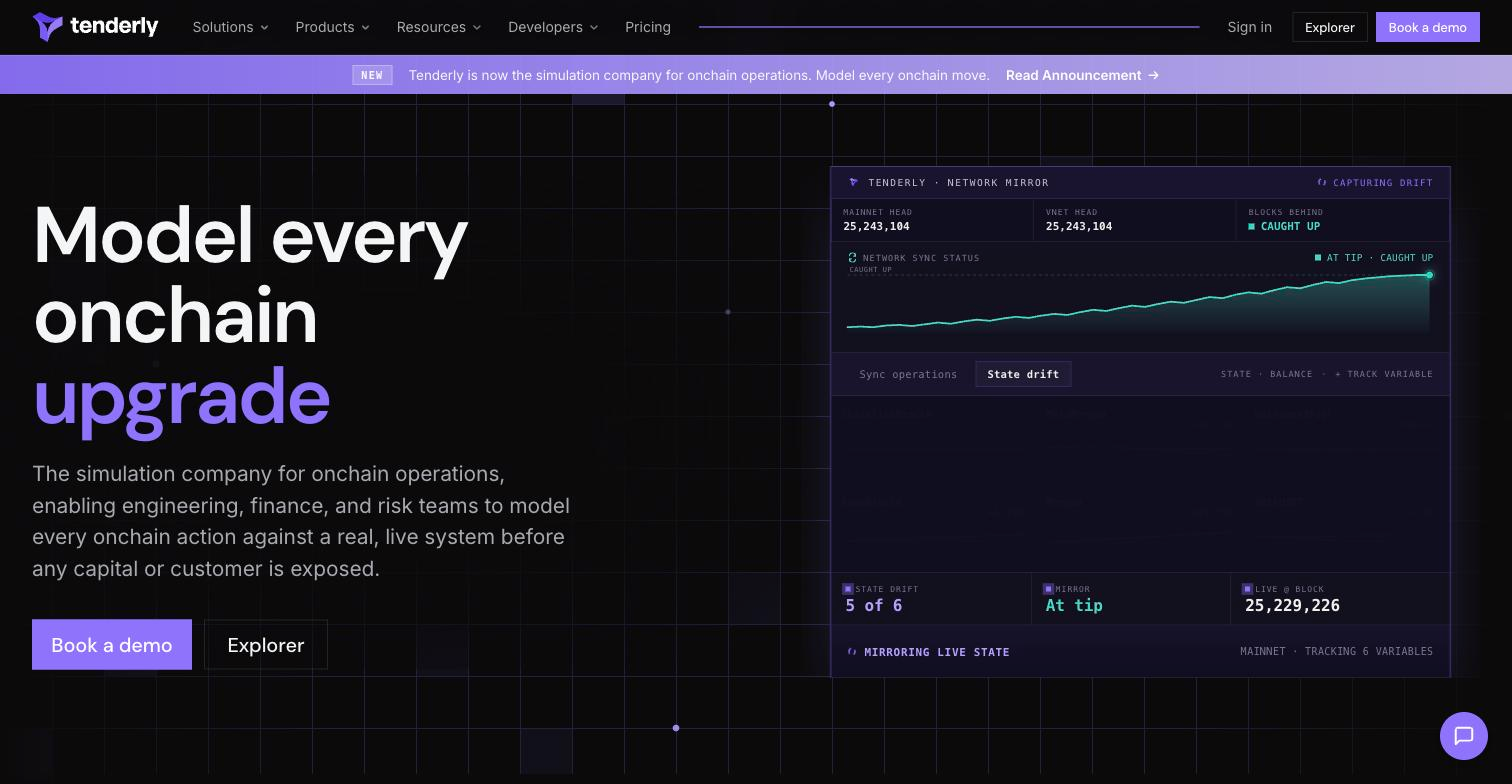Viewport: 1512px width, 784px height.
Task: Switch to the Sync operations tab
Action: tap(908, 374)
